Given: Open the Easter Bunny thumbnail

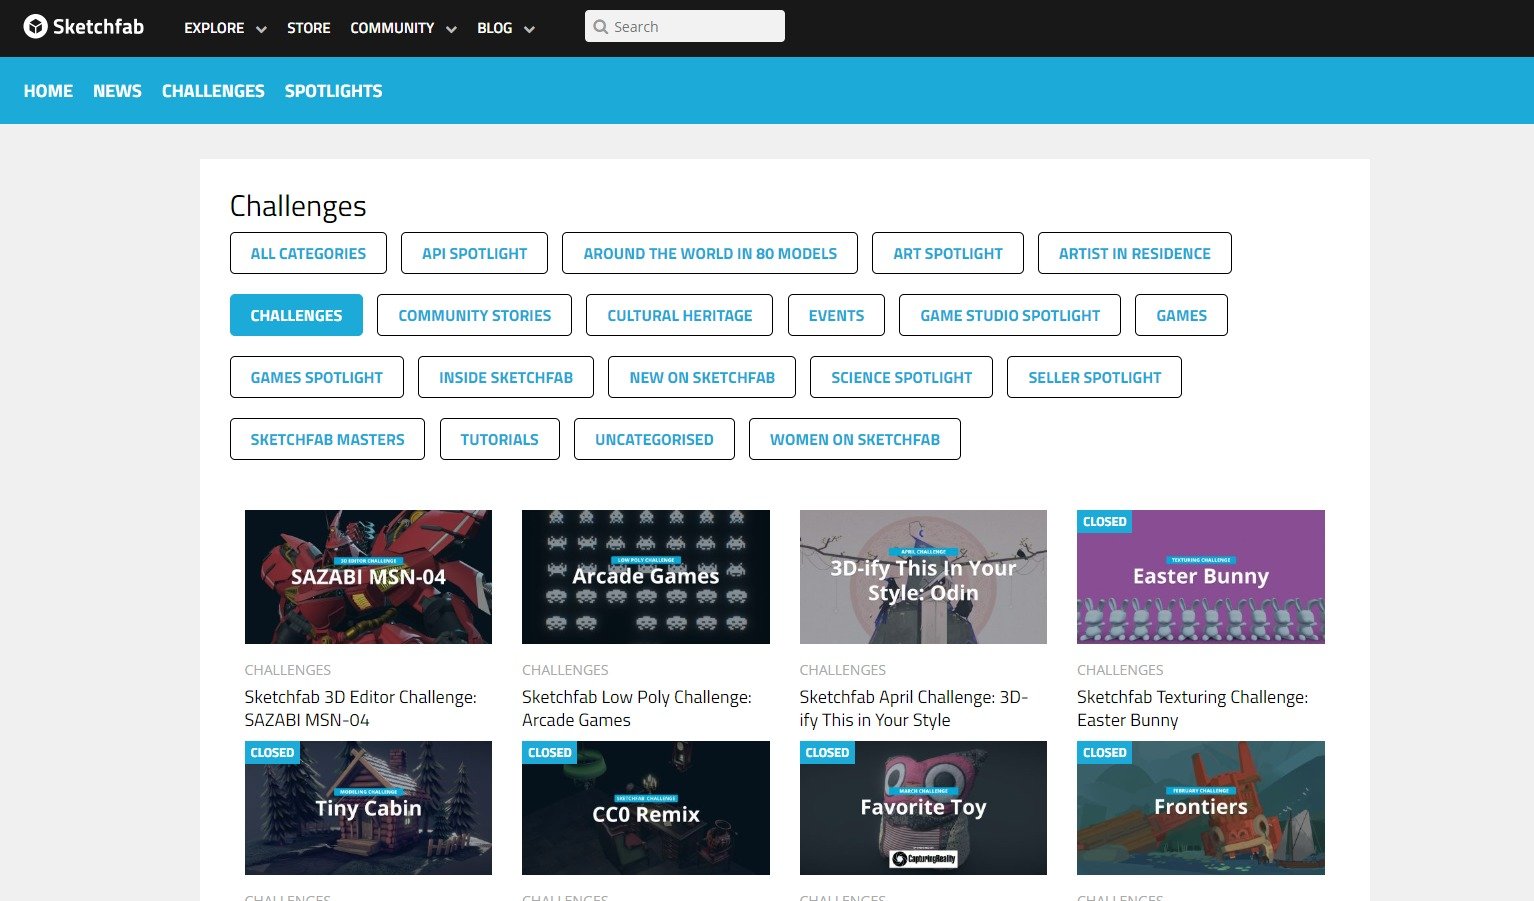Looking at the screenshot, I should [1201, 577].
